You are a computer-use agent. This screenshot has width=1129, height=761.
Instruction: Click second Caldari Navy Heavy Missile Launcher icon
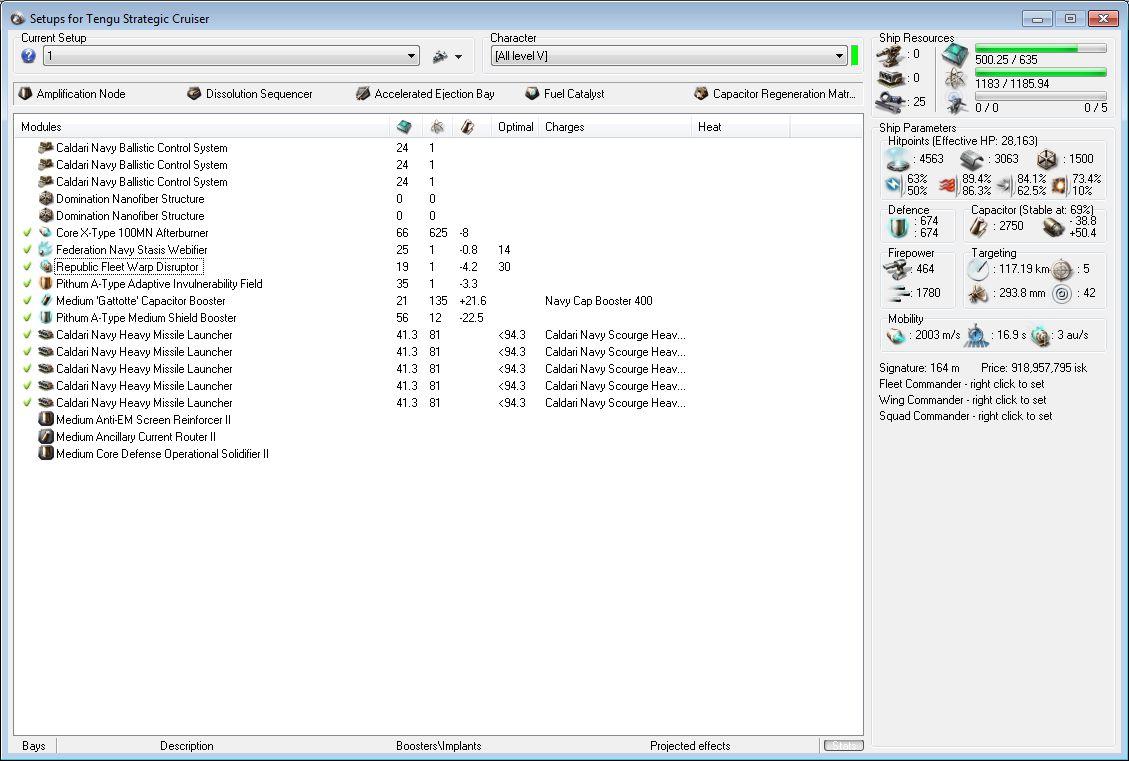point(46,351)
